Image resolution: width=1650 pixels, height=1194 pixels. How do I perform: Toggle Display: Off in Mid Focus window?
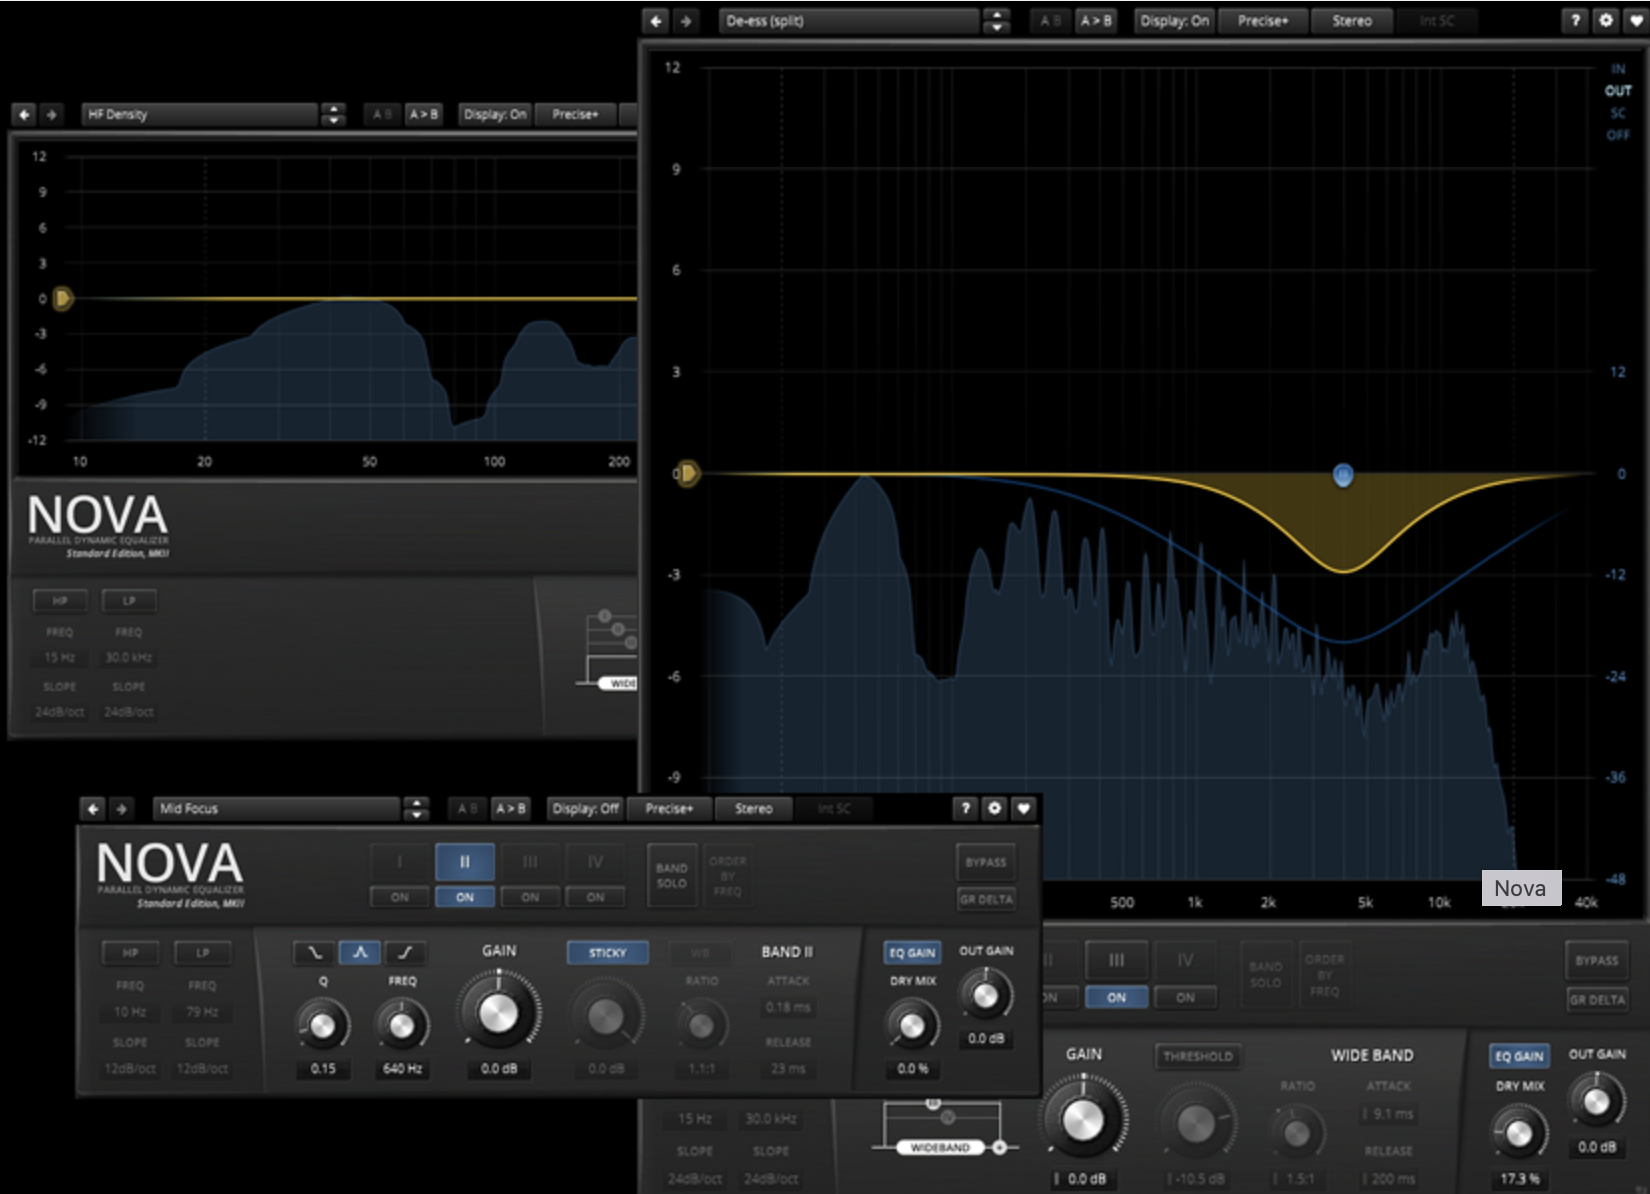pyautogui.click(x=585, y=808)
